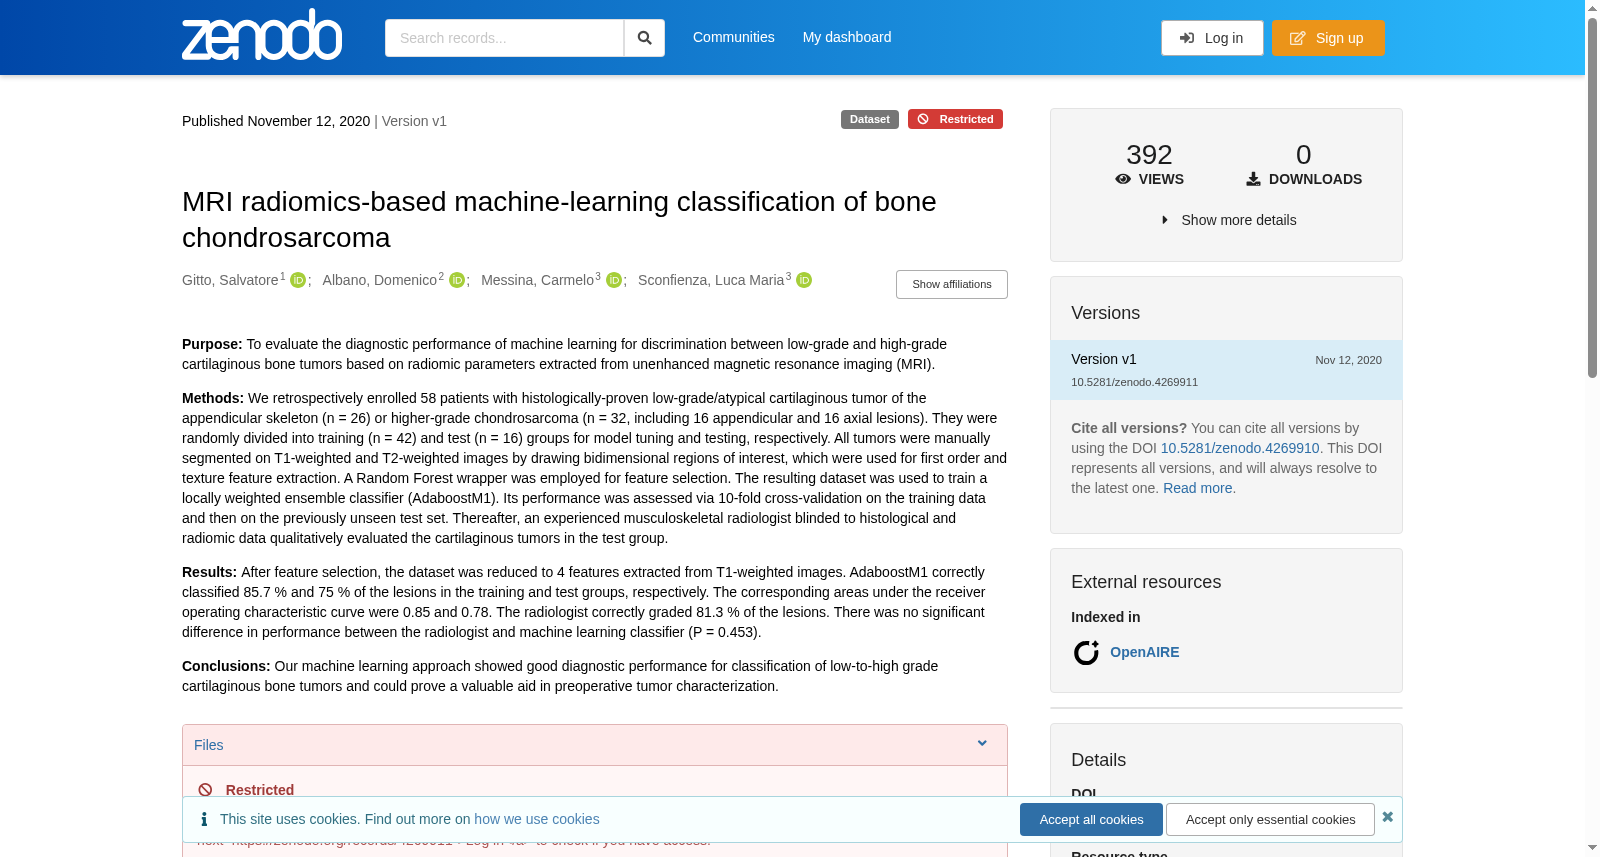Image resolution: width=1600 pixels, height=857 pixels.
Task: Open Domenico Albano's ORCID icon
Action: pos(457,280)
